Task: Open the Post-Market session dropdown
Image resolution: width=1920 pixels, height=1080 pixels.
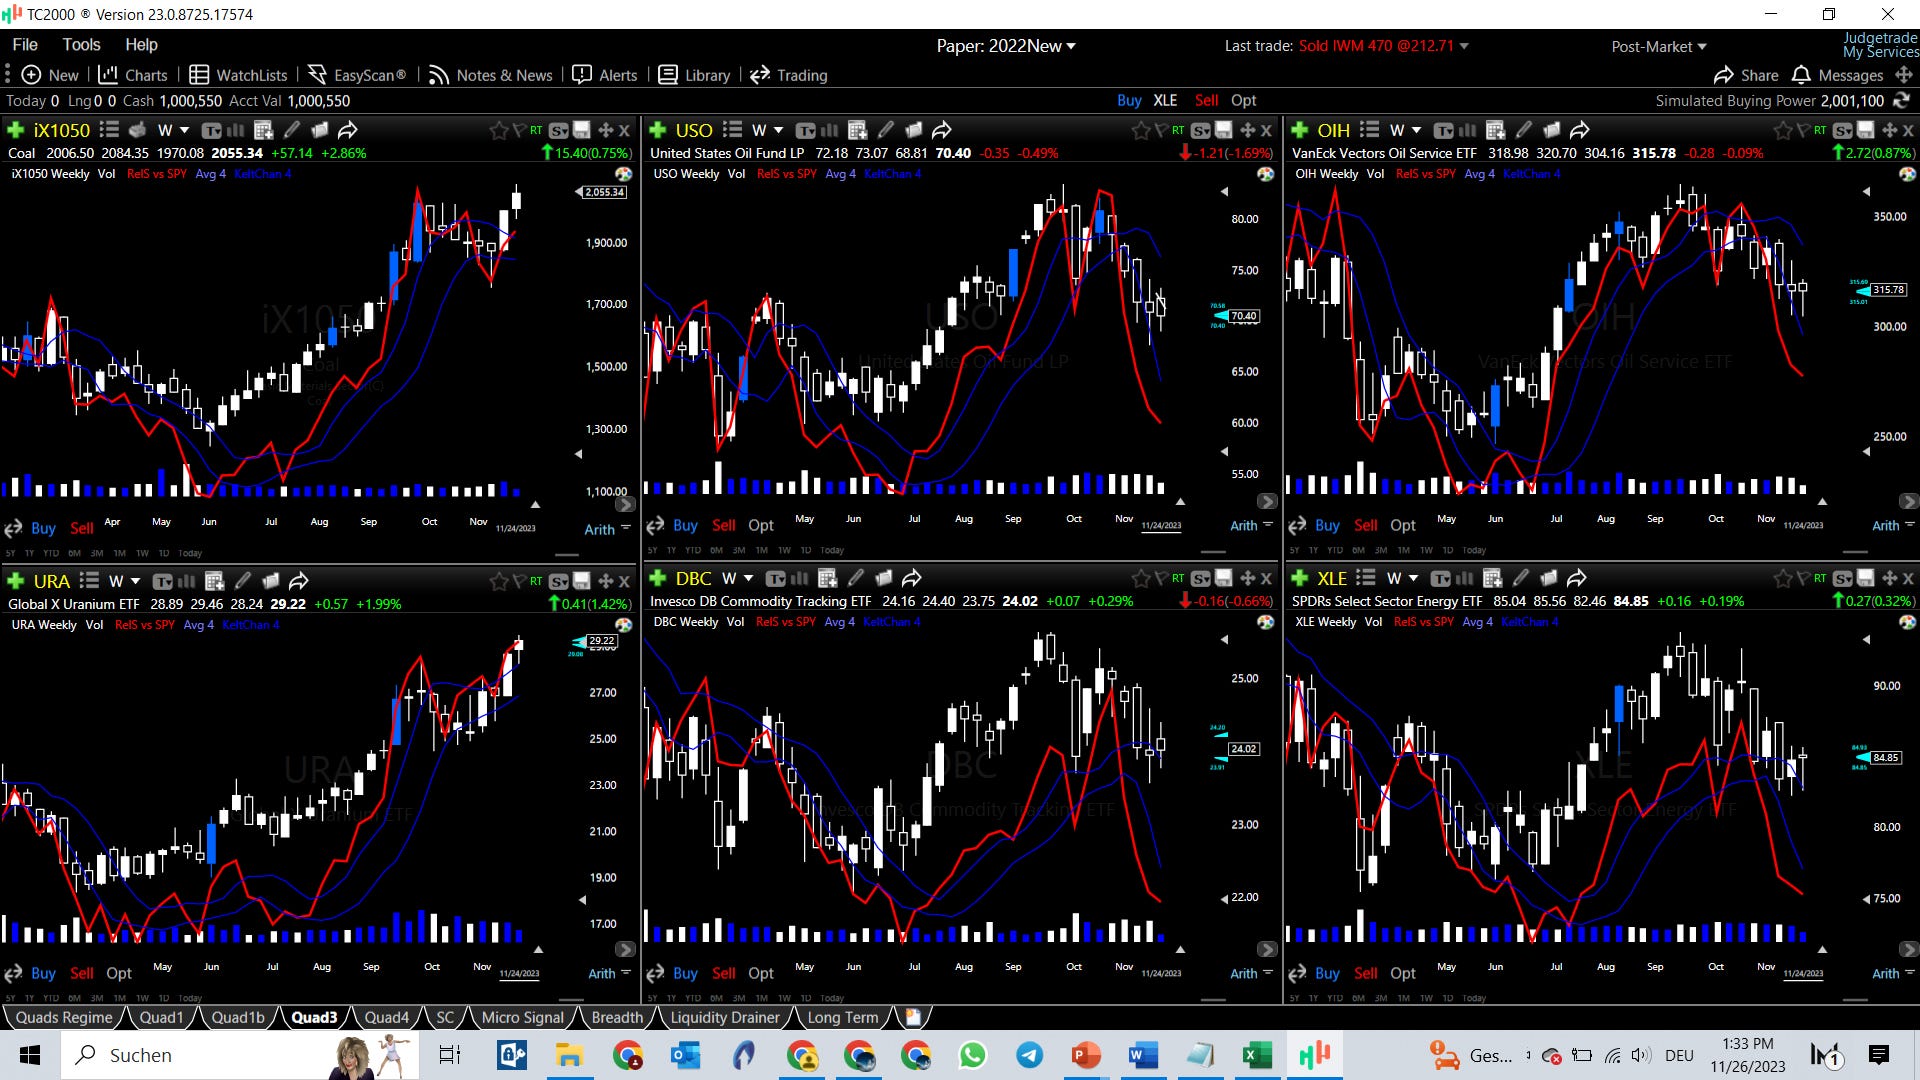Action: 1658,46
